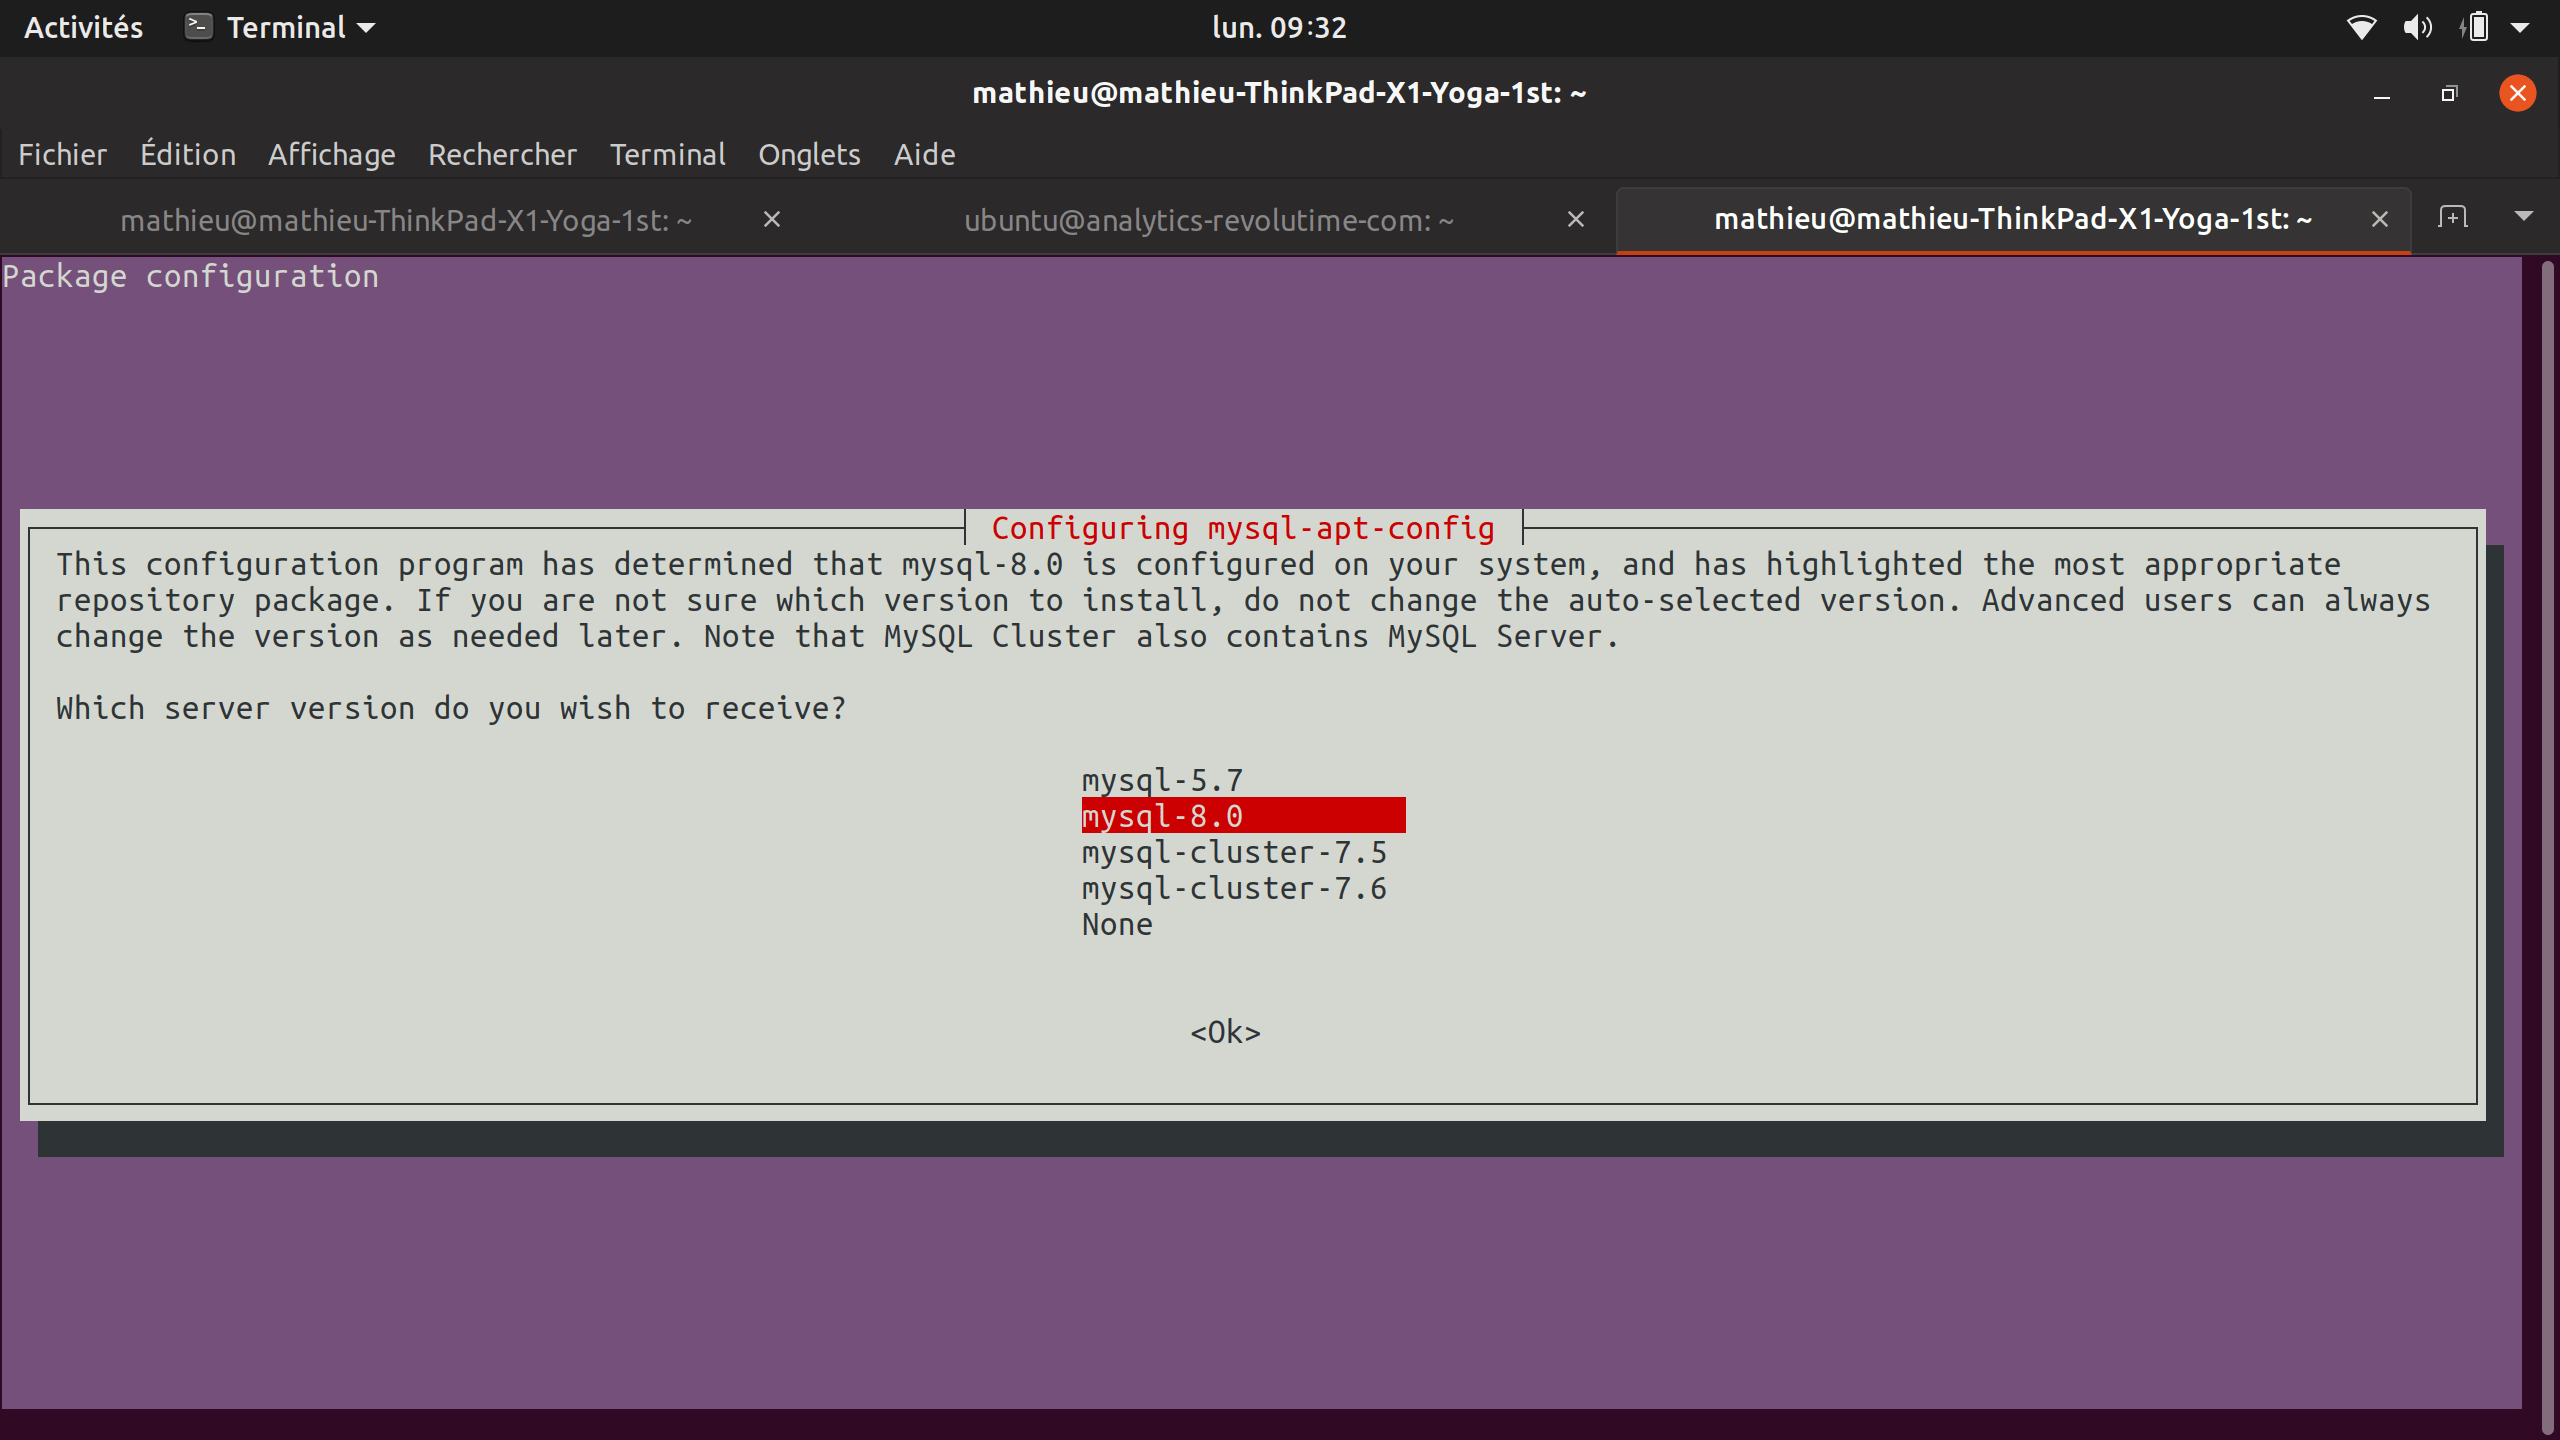Click the Wi-Fi status icon
The width and height of the screenshot is (2560, 1440).
click(2361, 27)
